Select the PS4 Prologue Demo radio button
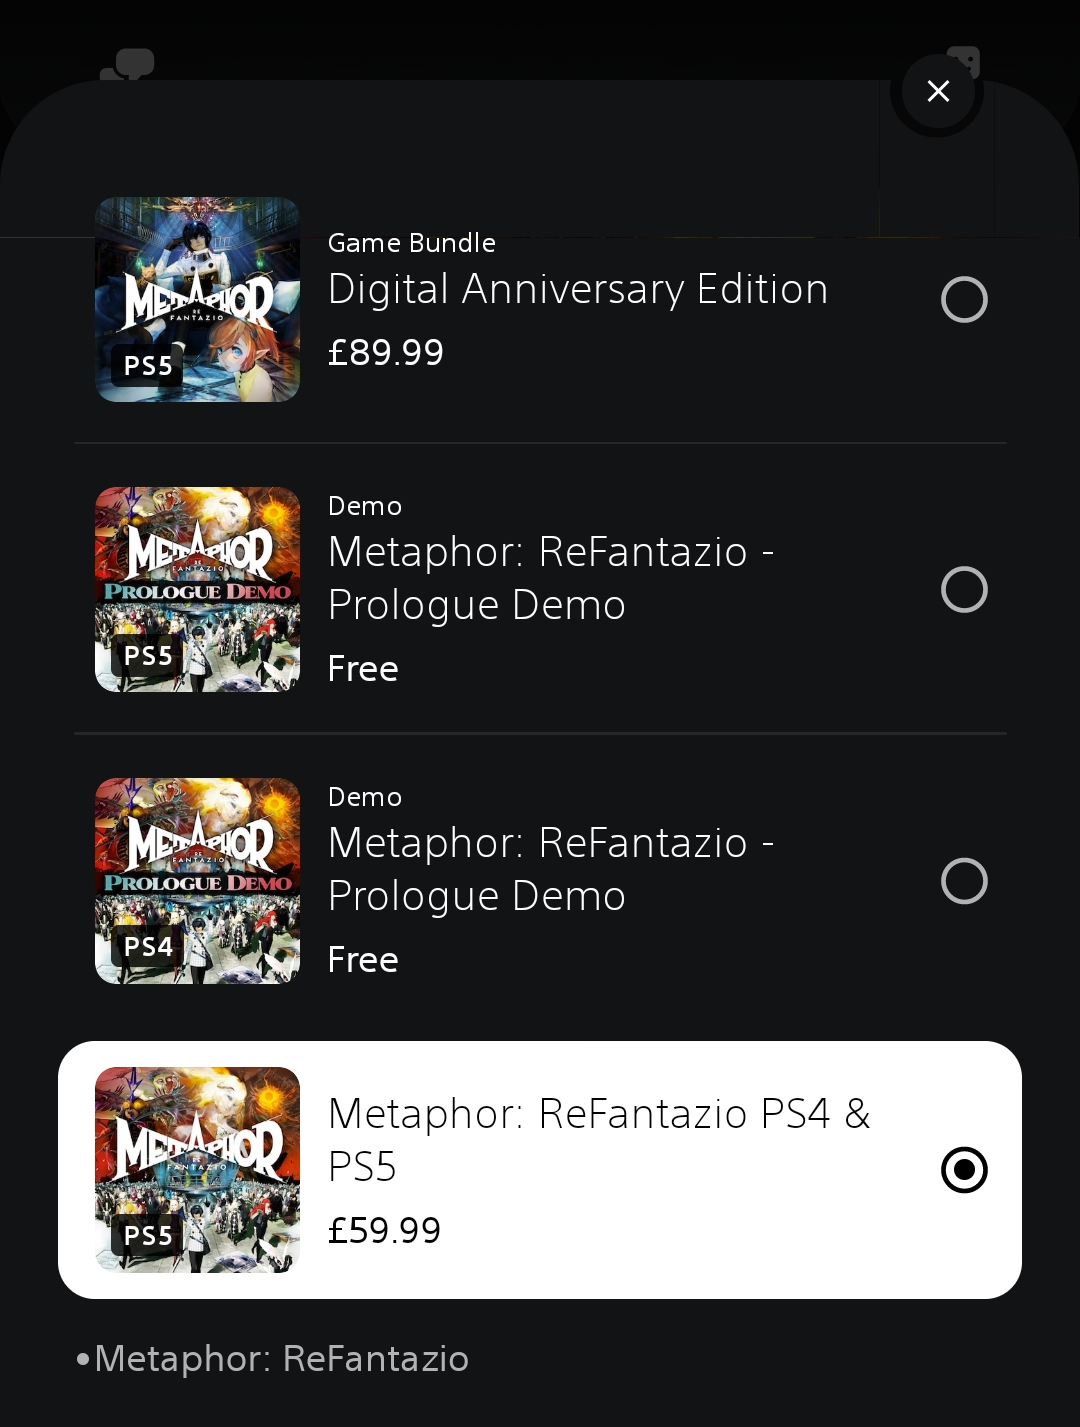The image size is (1080, 1427). tap(964, 881)
